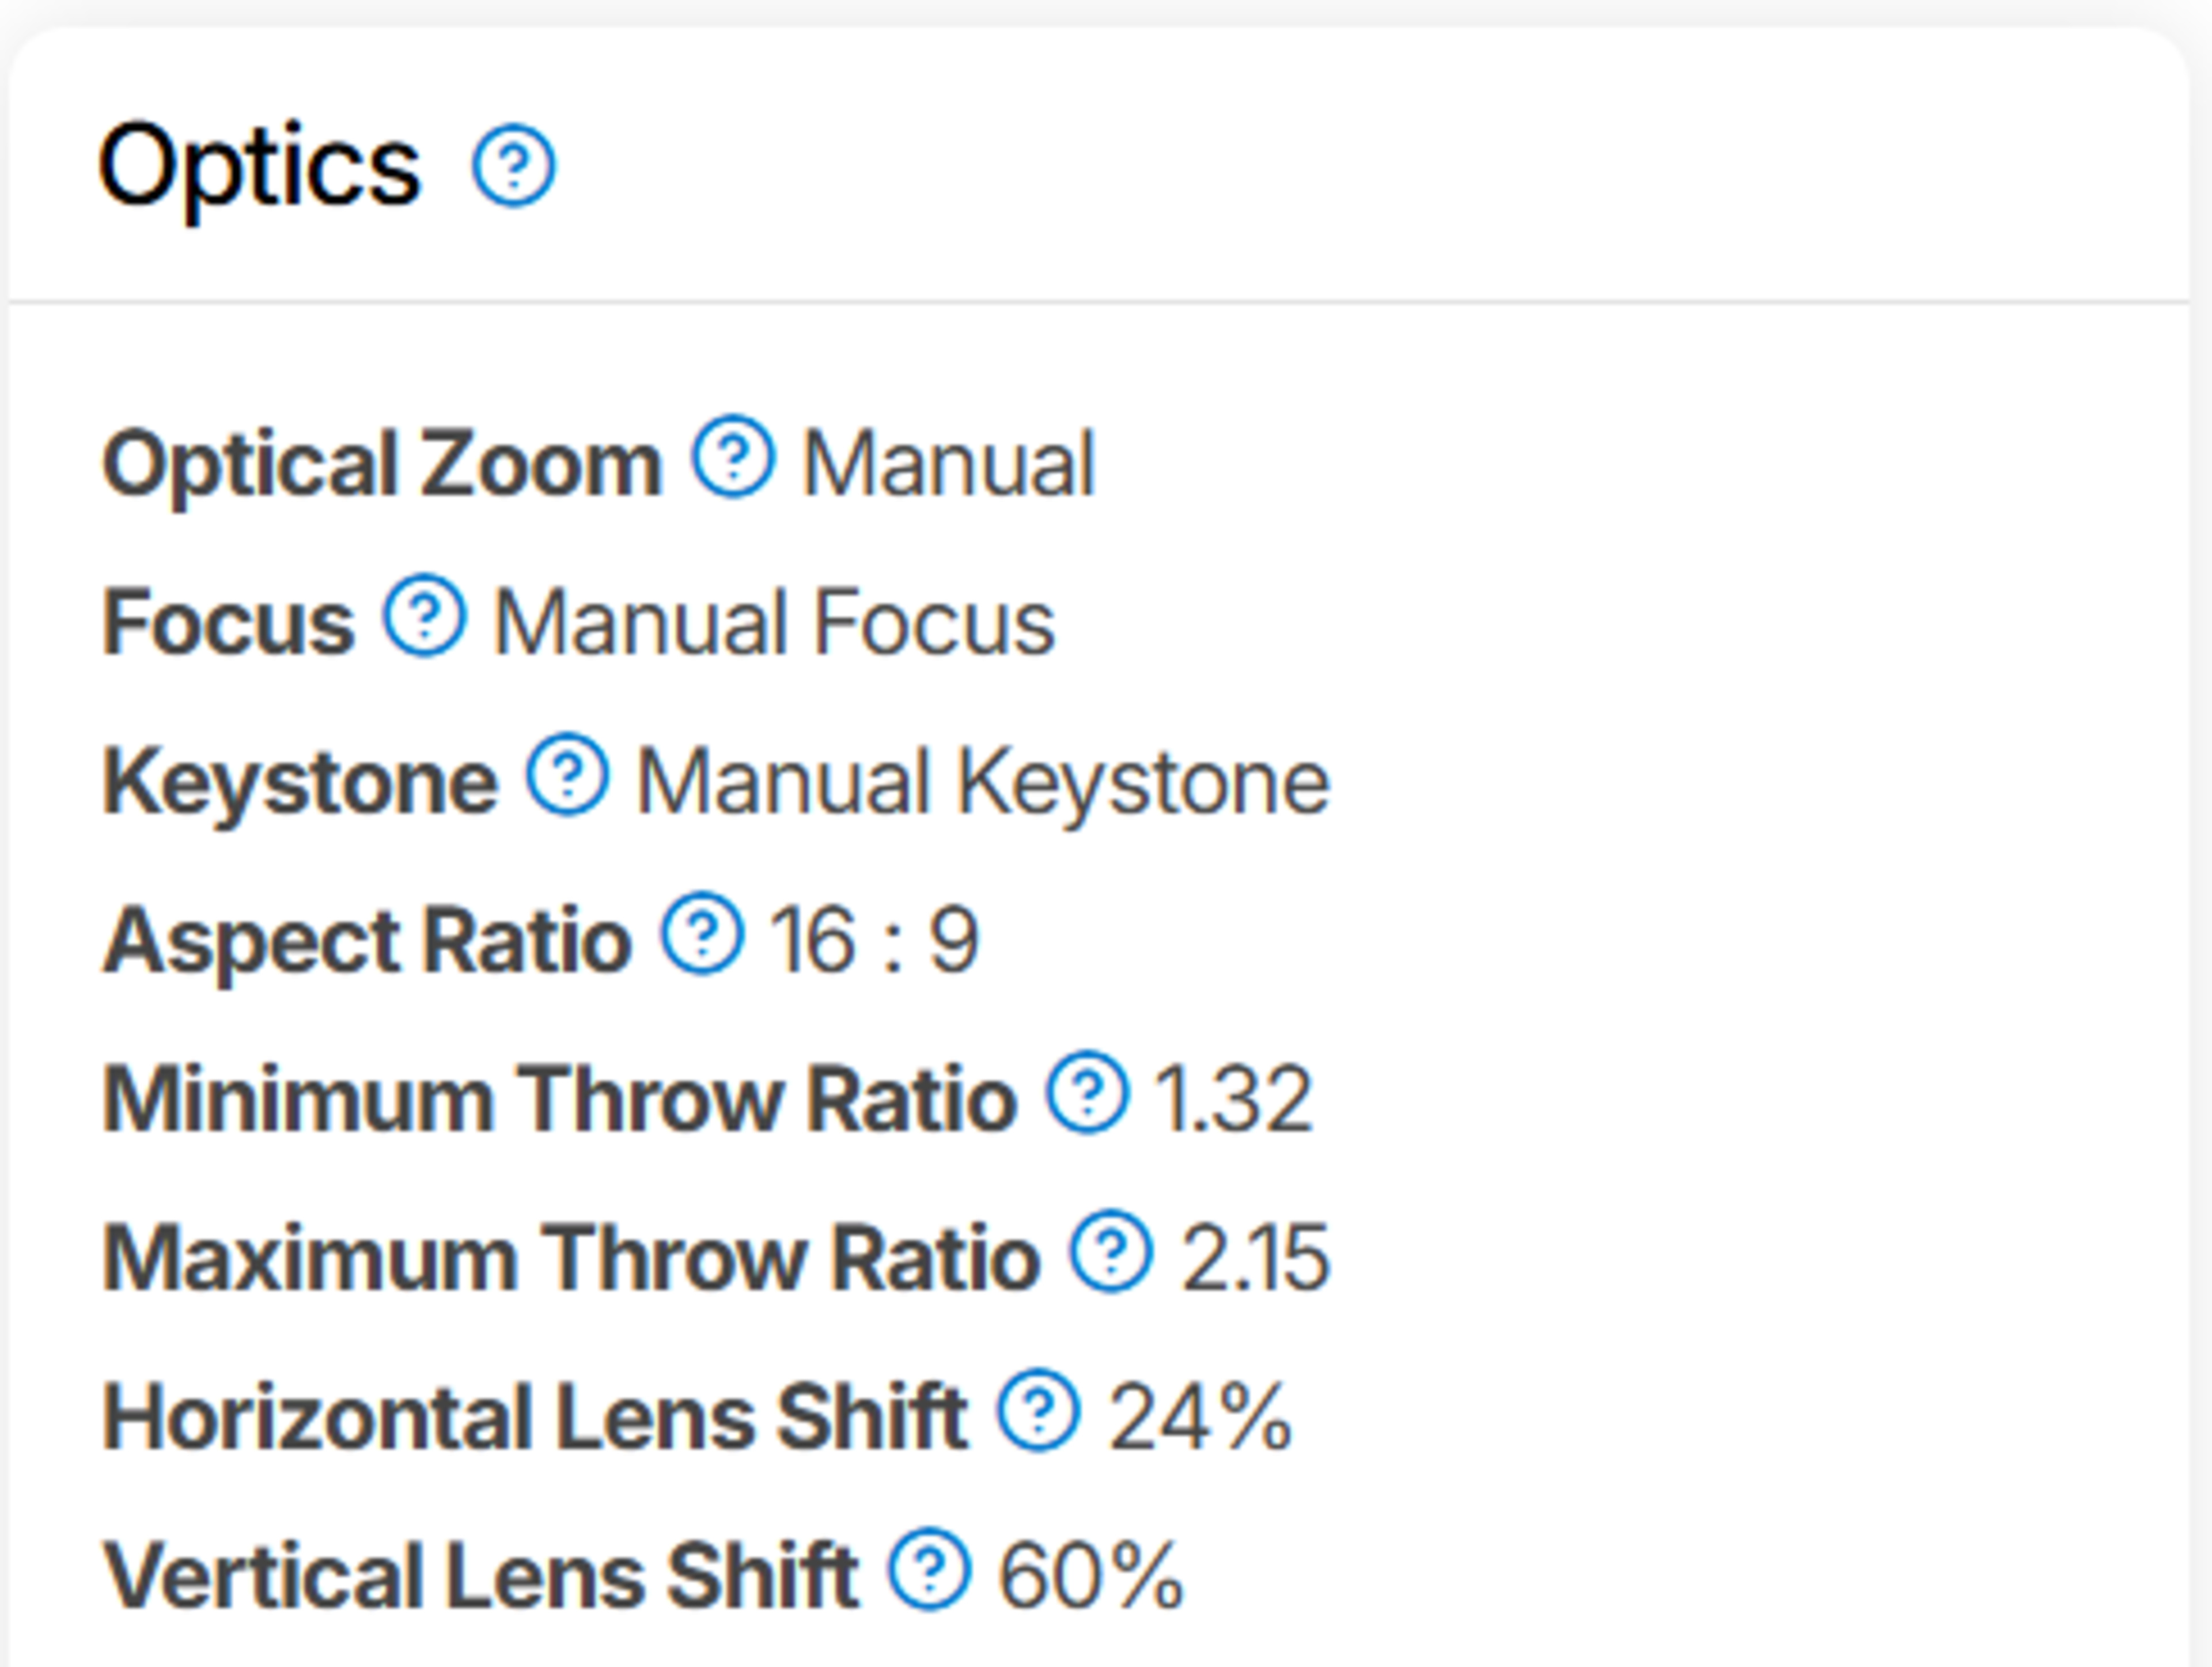The width and height of the screenshot is (2212, 1667).
Task: Open the Optical Zoom help tooltip icon
Action: pos(733,456)
